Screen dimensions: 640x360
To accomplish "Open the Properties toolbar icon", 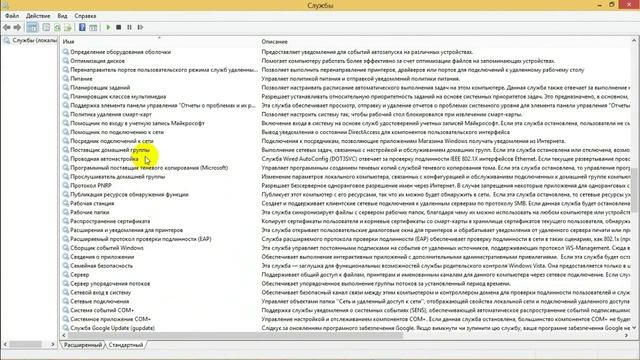I will [x=46, y=27].
